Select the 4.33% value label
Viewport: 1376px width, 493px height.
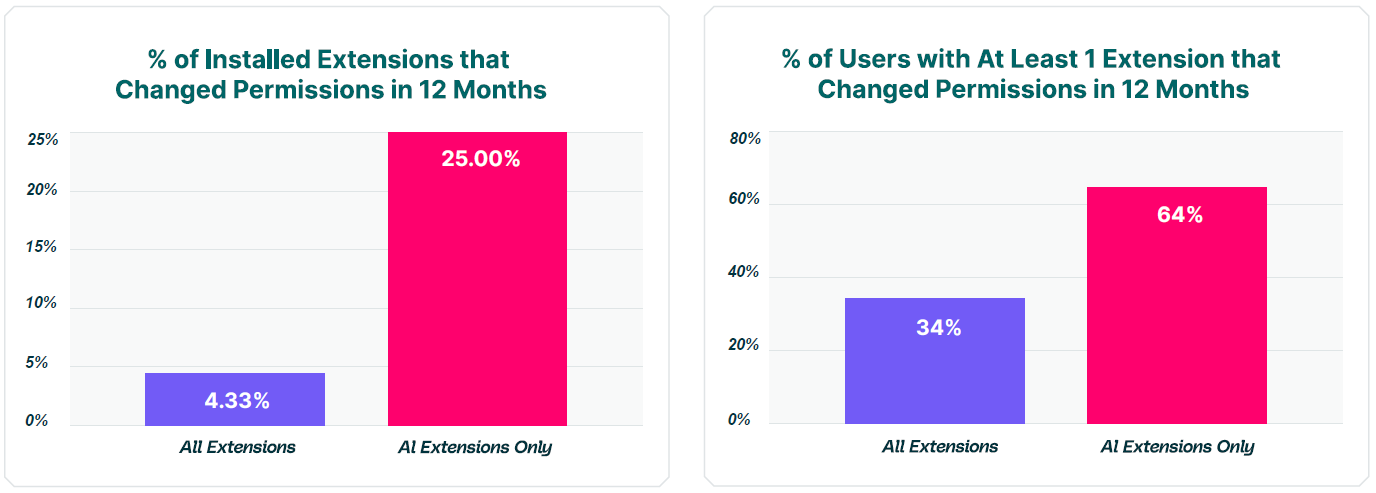[237, 401]
